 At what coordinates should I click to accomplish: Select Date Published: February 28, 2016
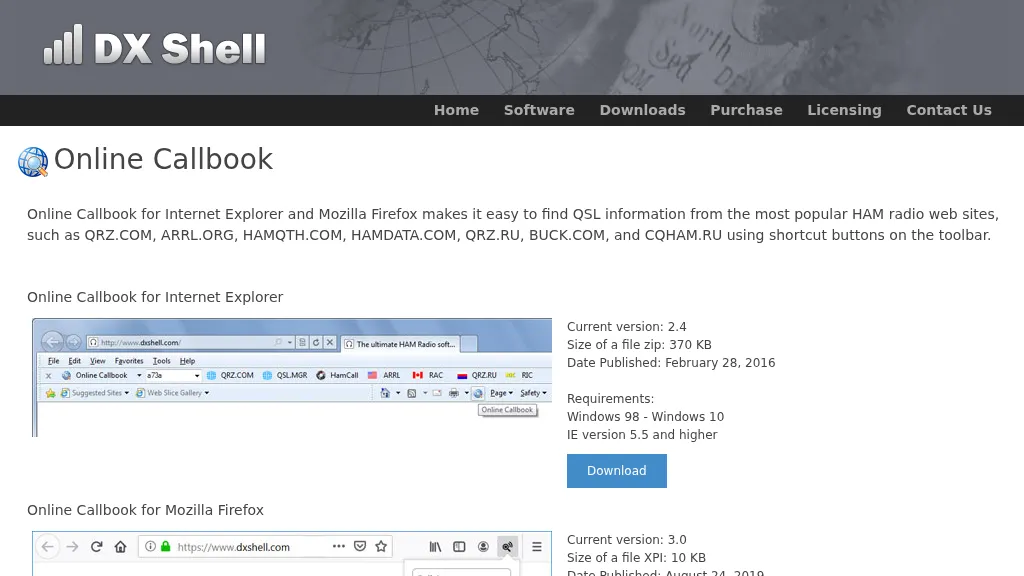[671, 362]
